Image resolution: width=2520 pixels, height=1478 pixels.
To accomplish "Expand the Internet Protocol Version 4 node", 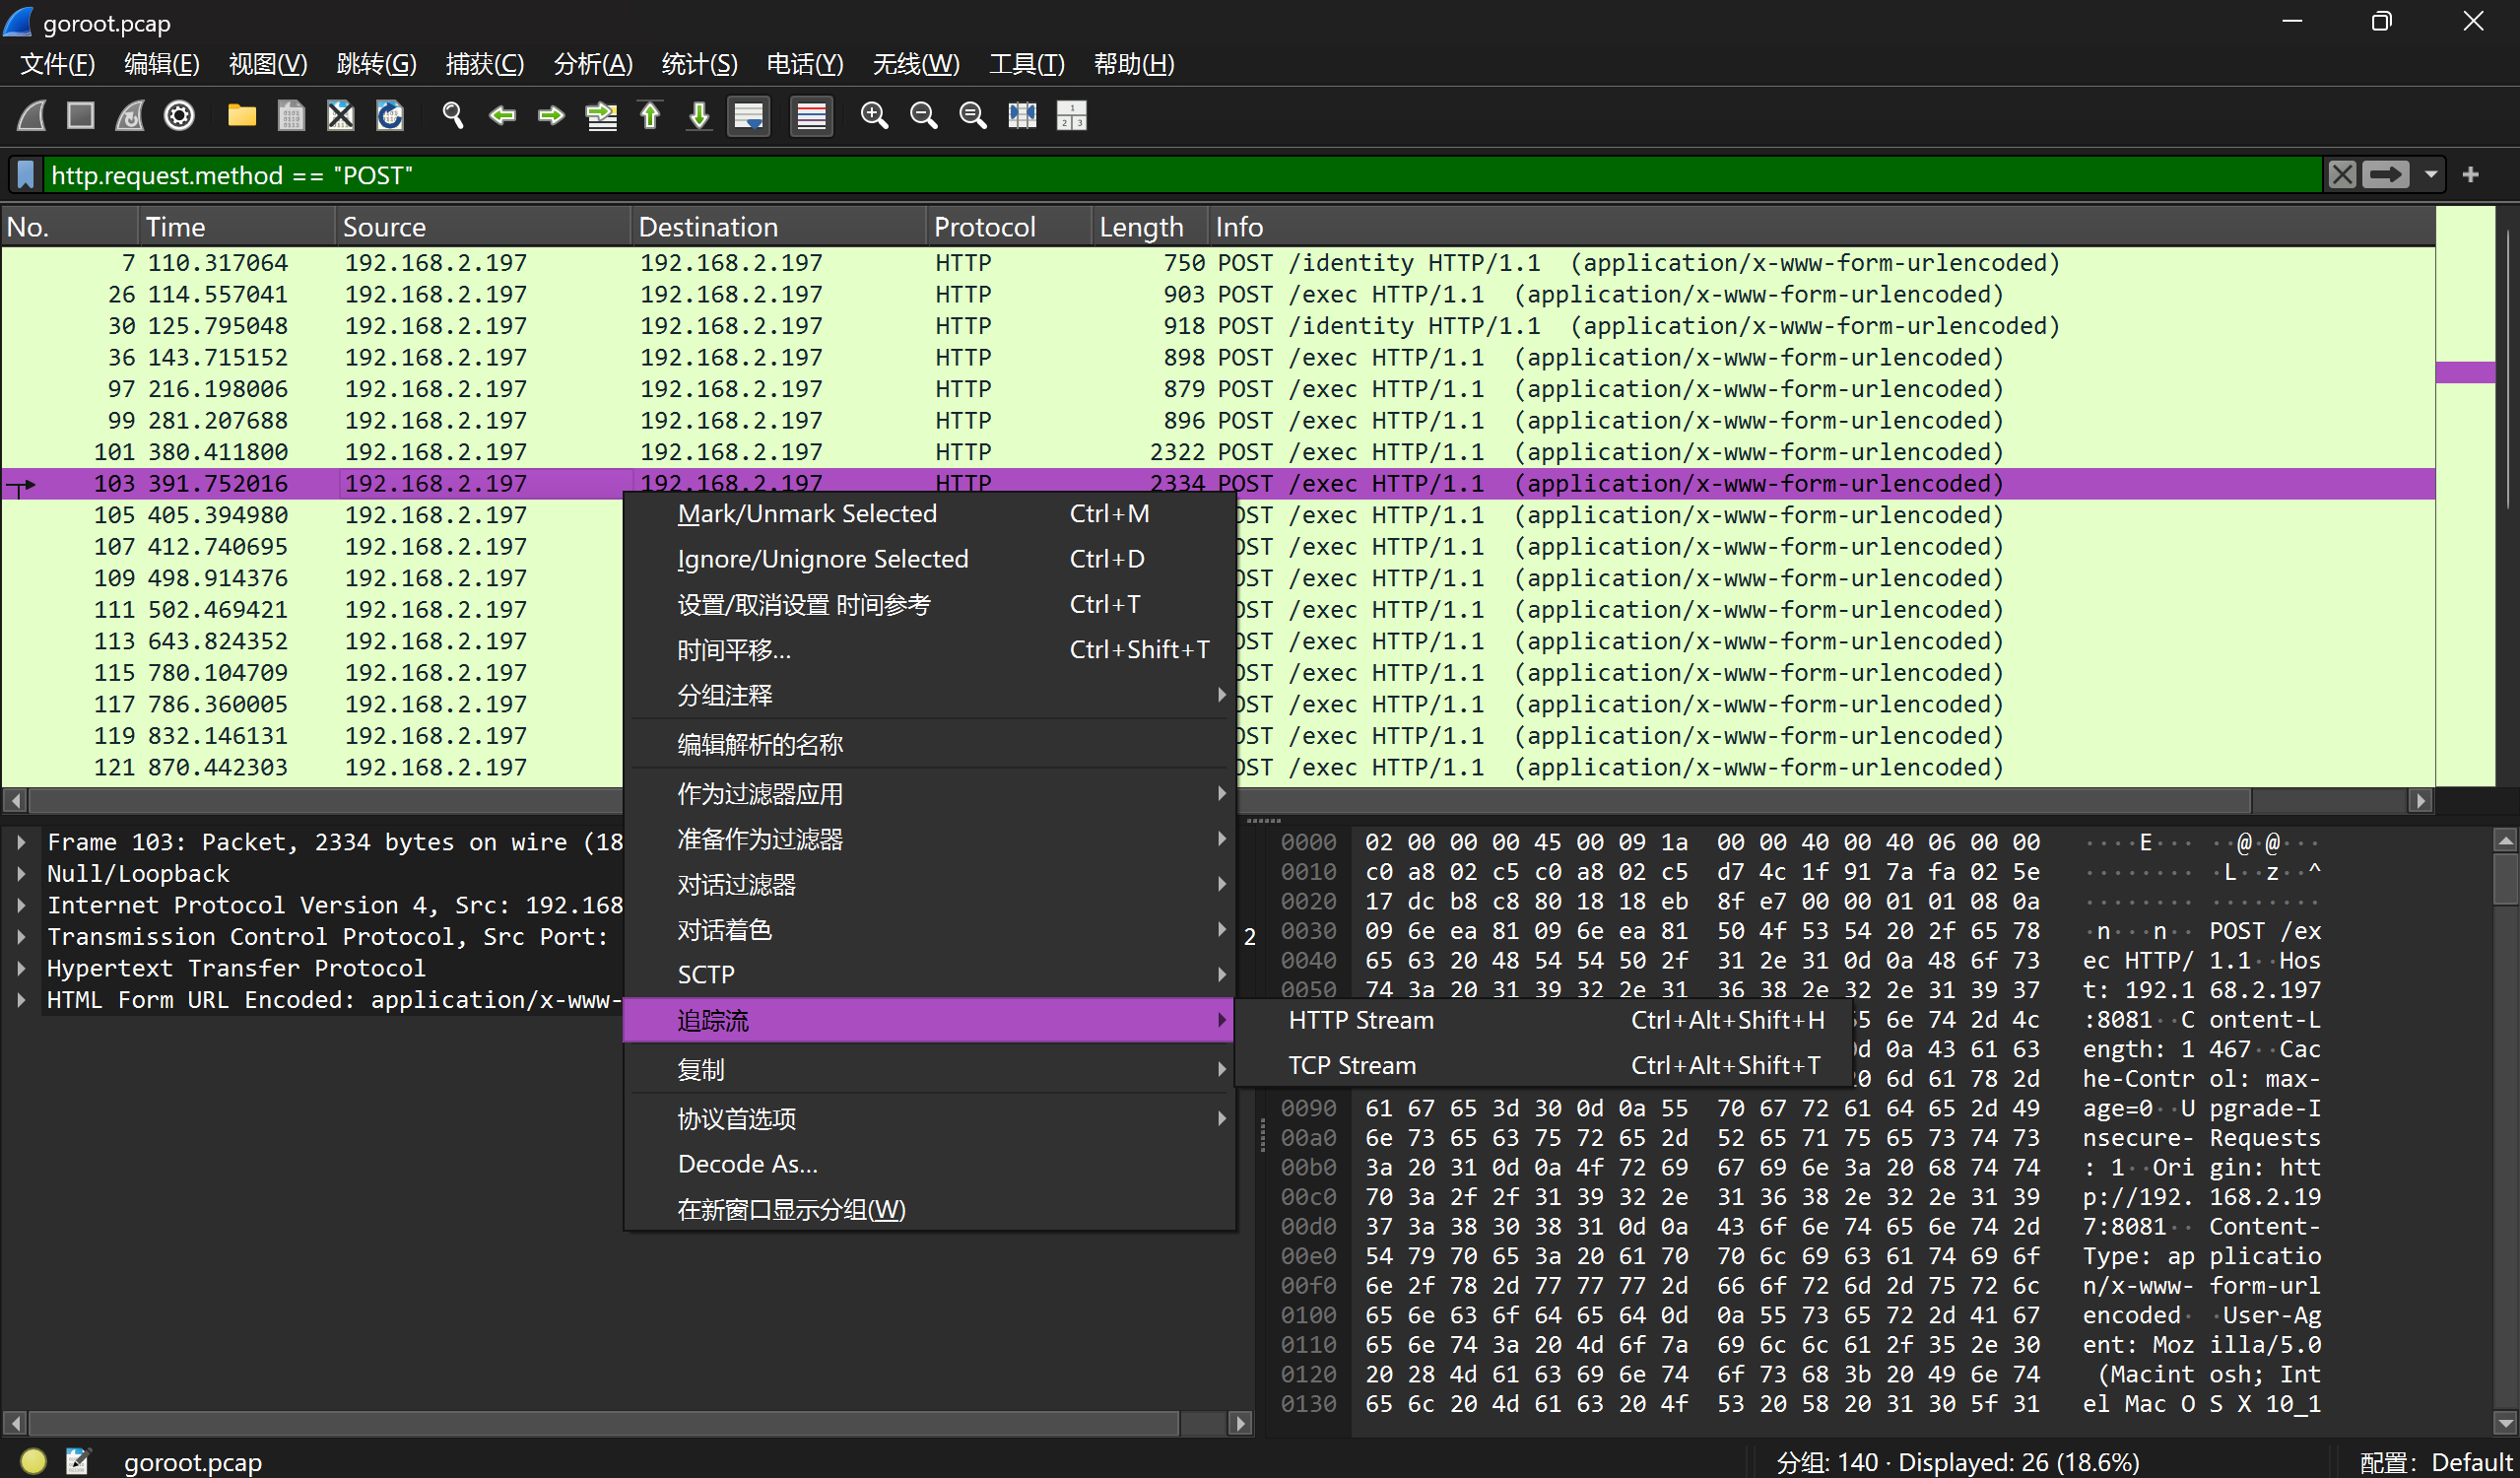I will click(21, 905).
